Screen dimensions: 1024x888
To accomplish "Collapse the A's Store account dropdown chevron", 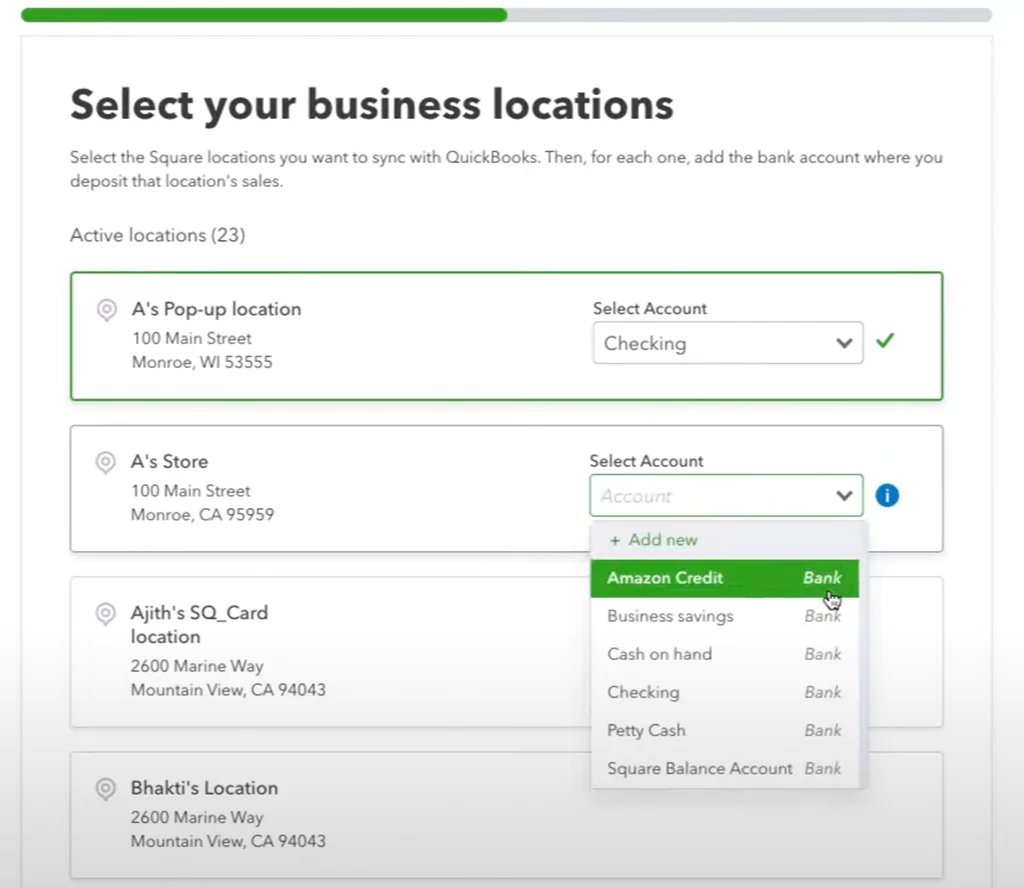I will tap(844, 496).
